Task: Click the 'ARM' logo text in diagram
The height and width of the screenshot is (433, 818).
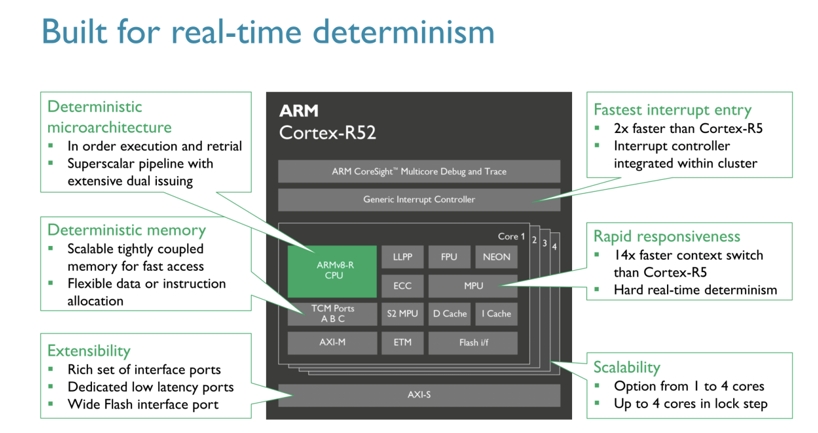Action: [299, 111]
